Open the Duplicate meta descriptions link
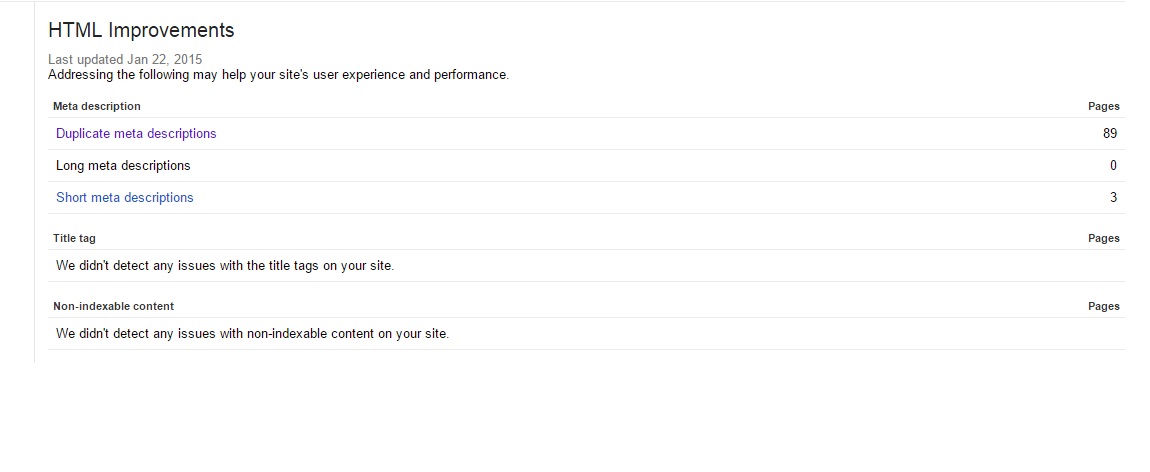Viewport: 1150px width, 472px height. click(x=136, y=133)
